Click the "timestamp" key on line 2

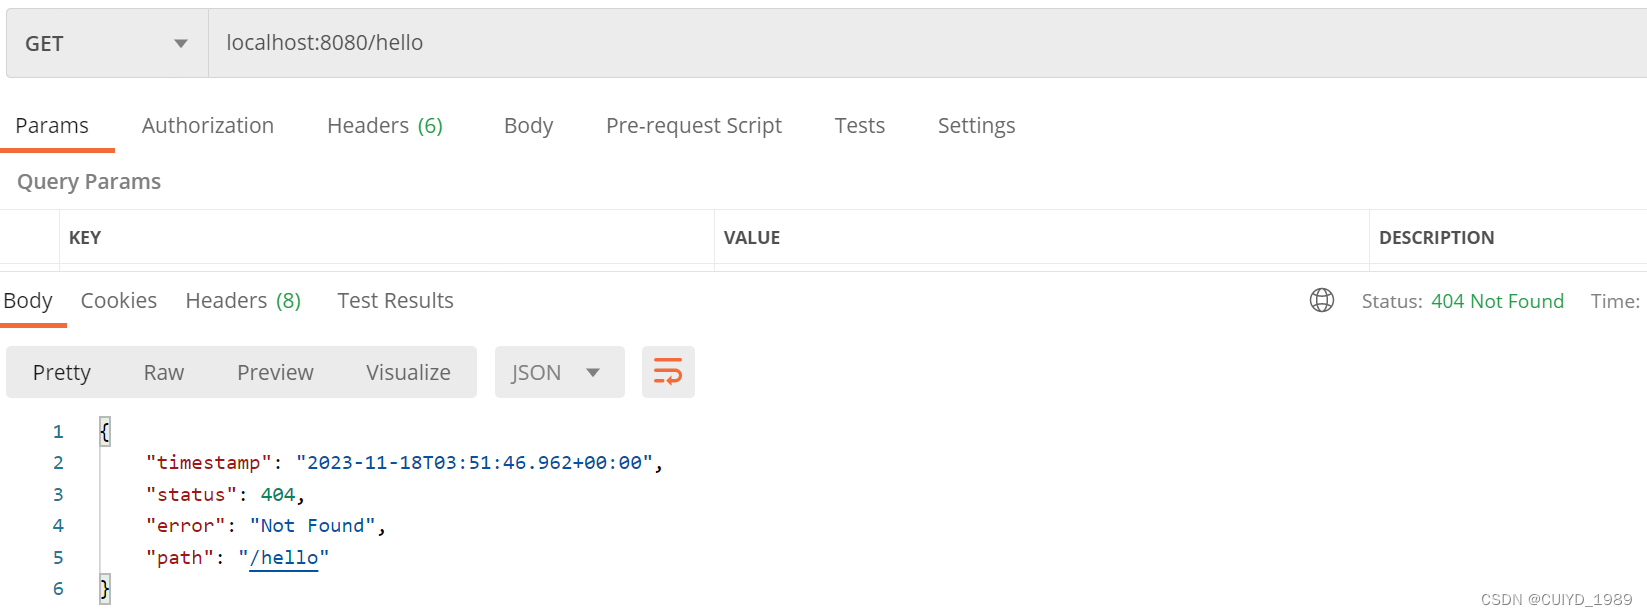point(208,463)
